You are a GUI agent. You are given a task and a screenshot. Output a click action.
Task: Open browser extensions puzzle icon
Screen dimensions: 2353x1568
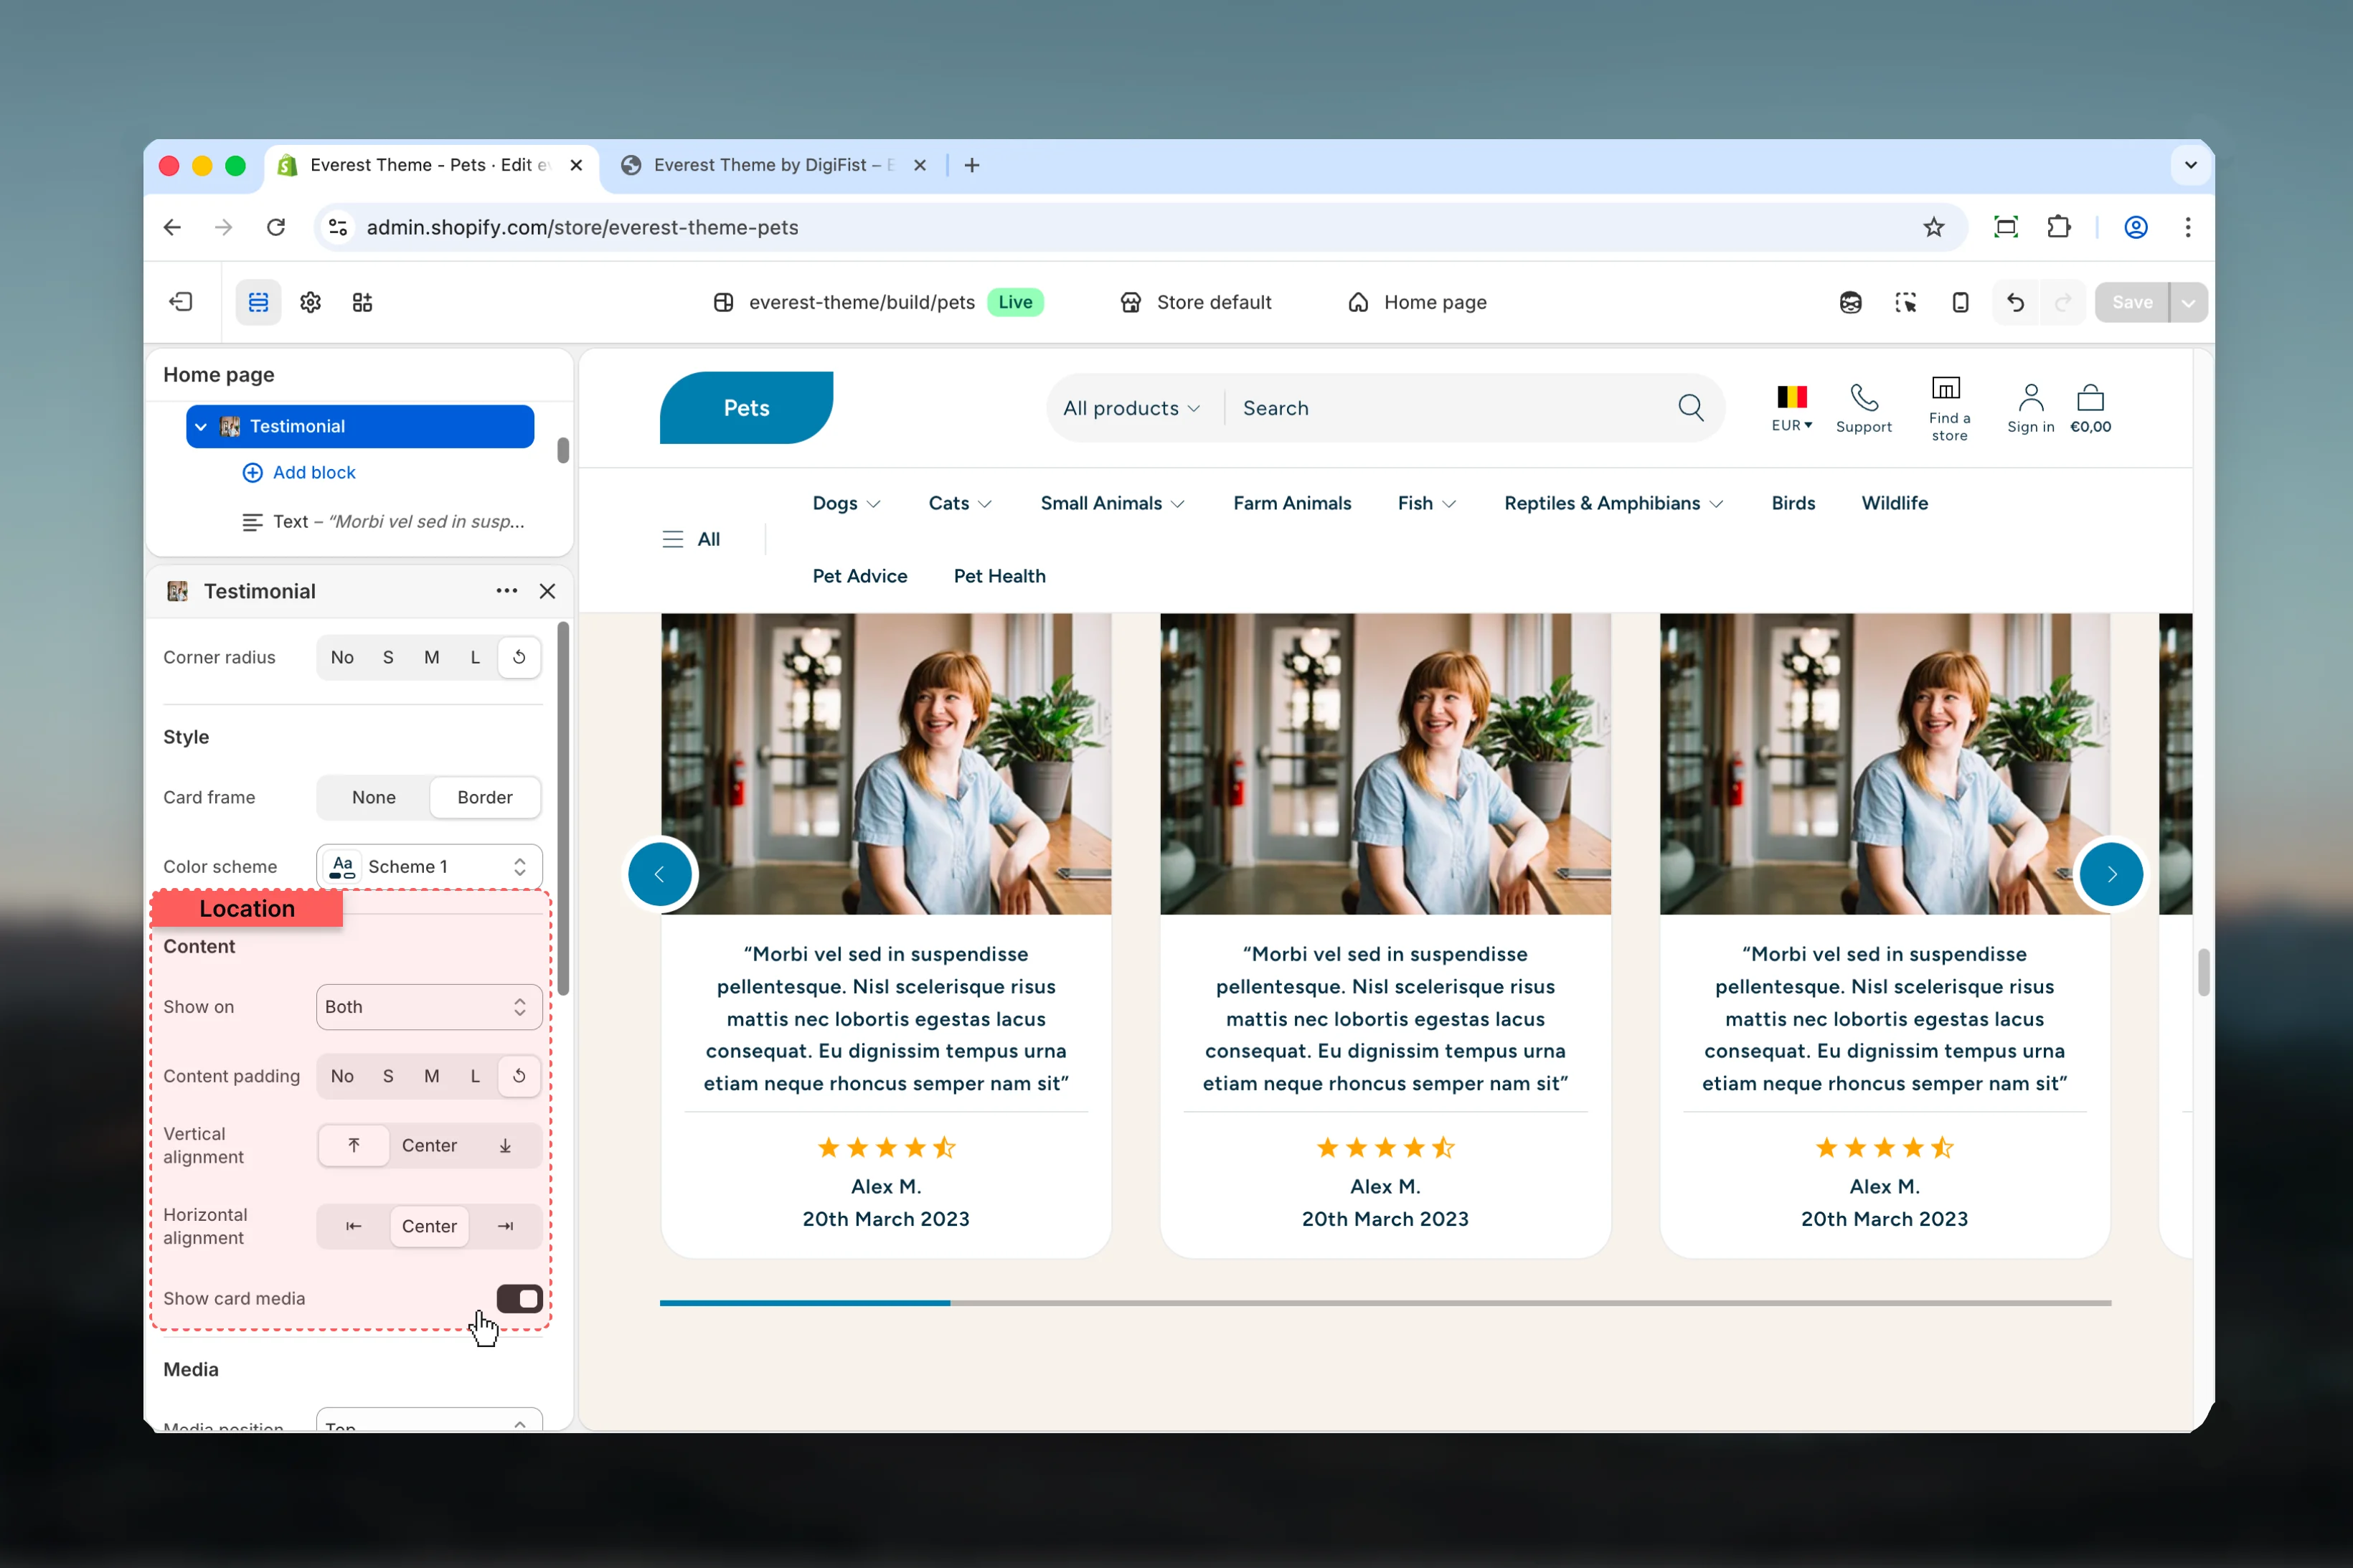pos(2058,227)
